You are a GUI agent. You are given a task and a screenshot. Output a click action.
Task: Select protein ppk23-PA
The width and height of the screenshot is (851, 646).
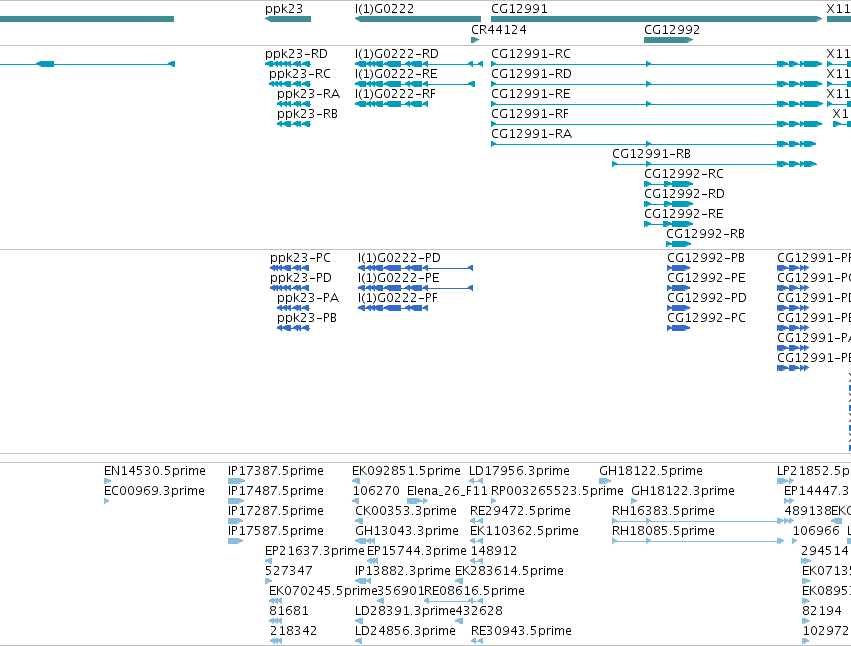pos(293,308)
